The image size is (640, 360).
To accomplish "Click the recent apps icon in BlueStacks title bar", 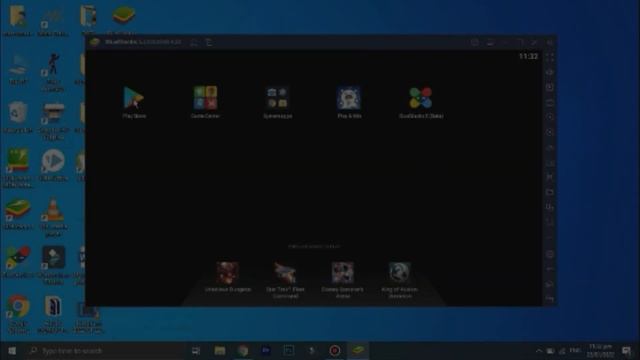I will point(209,42).
